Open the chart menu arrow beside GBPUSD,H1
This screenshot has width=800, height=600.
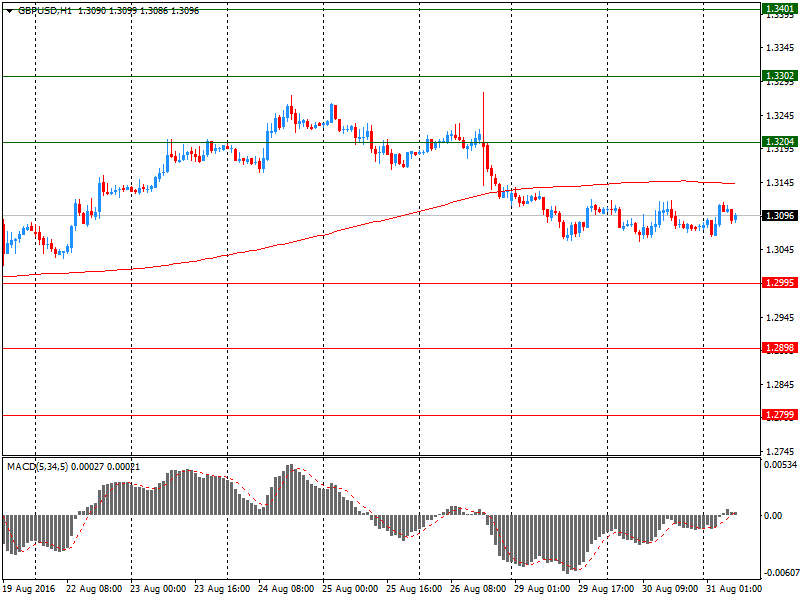[10, 11]
